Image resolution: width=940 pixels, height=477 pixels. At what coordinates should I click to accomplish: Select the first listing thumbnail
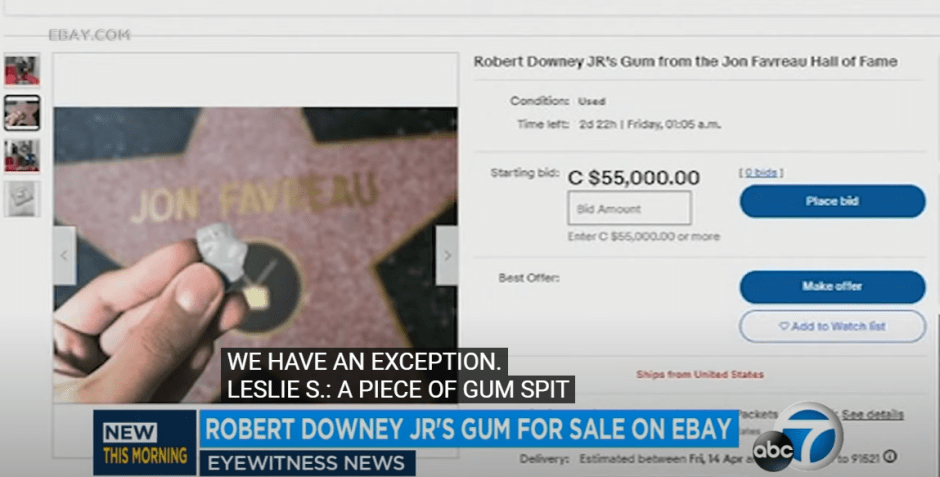[22, 70]
